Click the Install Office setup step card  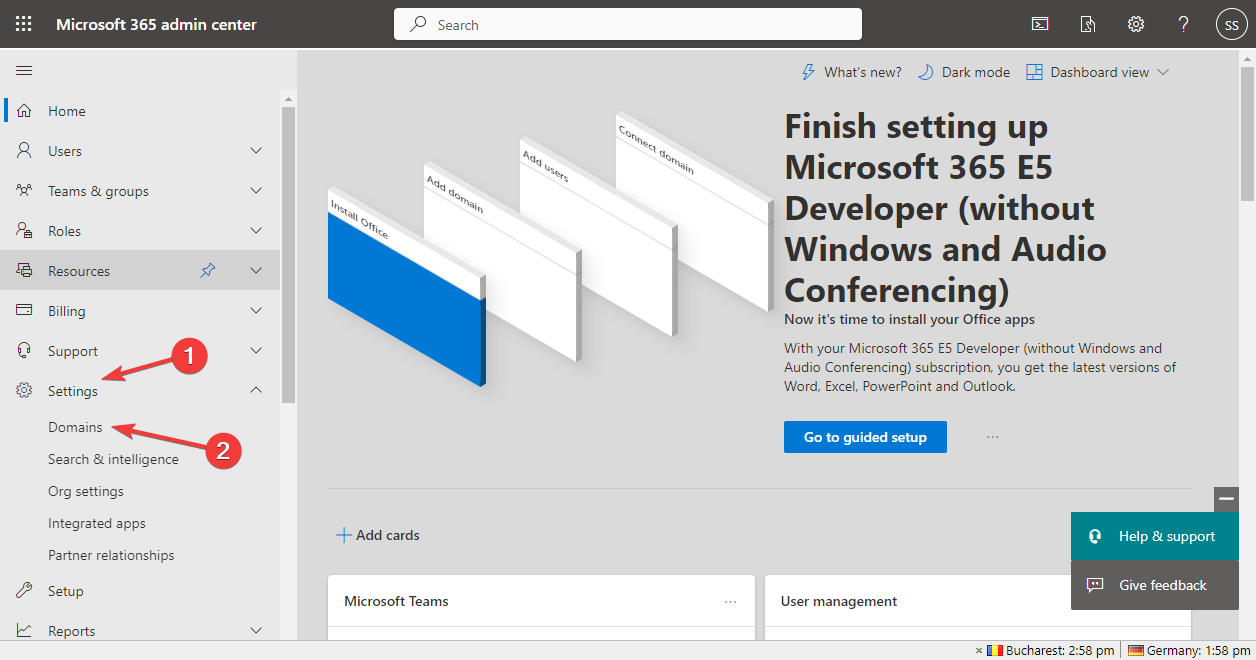406,285
